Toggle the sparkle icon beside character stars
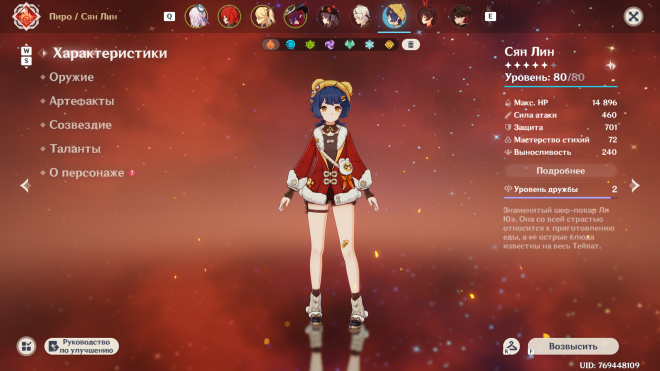Image resolution: width=660 pixels, height=371 pixels. click(611, 65)
